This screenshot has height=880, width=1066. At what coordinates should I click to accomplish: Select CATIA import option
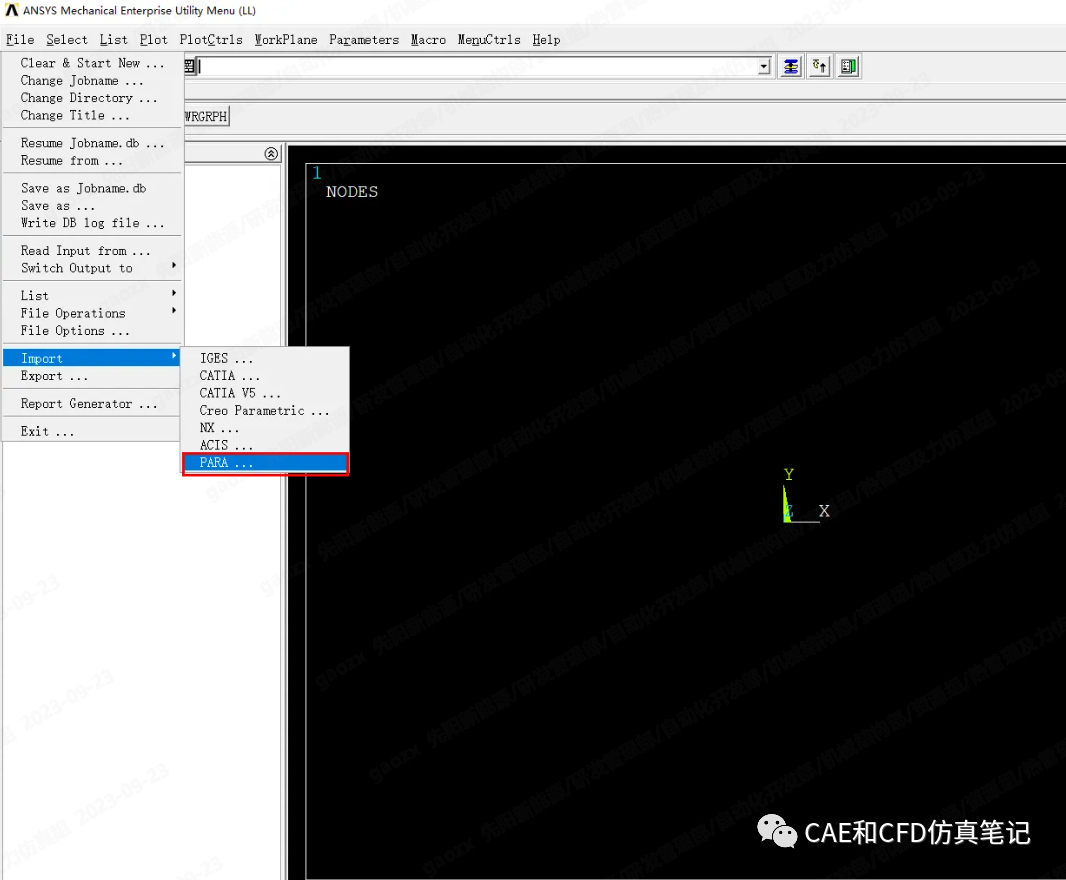point(266,376)
